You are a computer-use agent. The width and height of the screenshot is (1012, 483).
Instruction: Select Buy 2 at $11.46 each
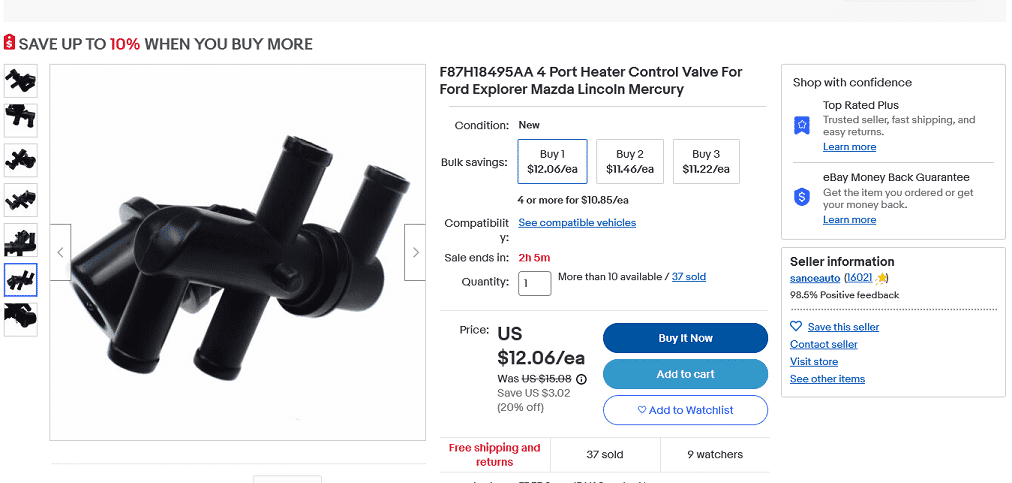click(630, 162)
